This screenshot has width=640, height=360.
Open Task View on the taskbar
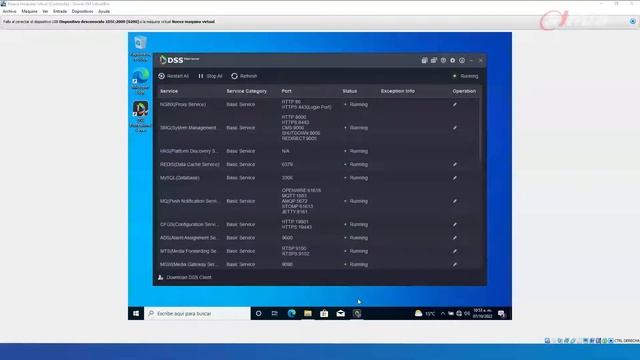[x=275, y=313]
